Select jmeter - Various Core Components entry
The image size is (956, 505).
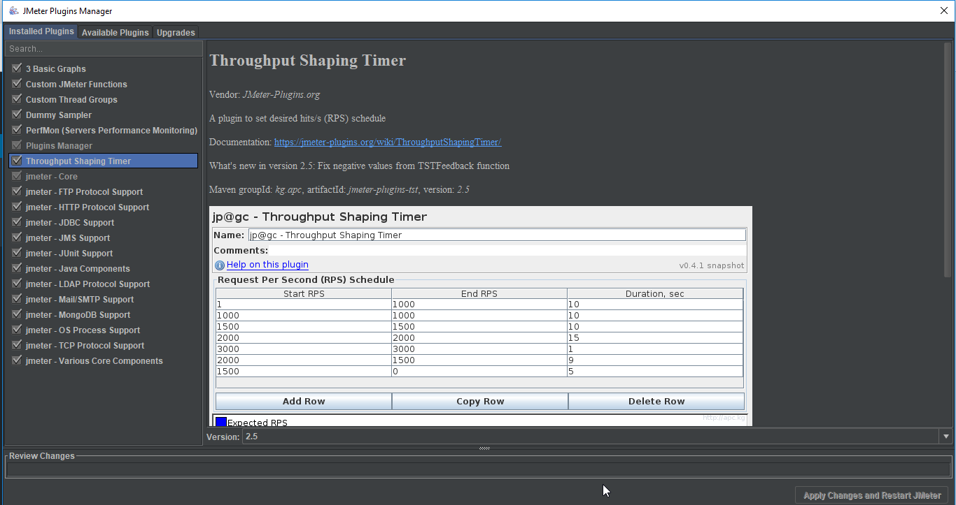pos(104,360)
